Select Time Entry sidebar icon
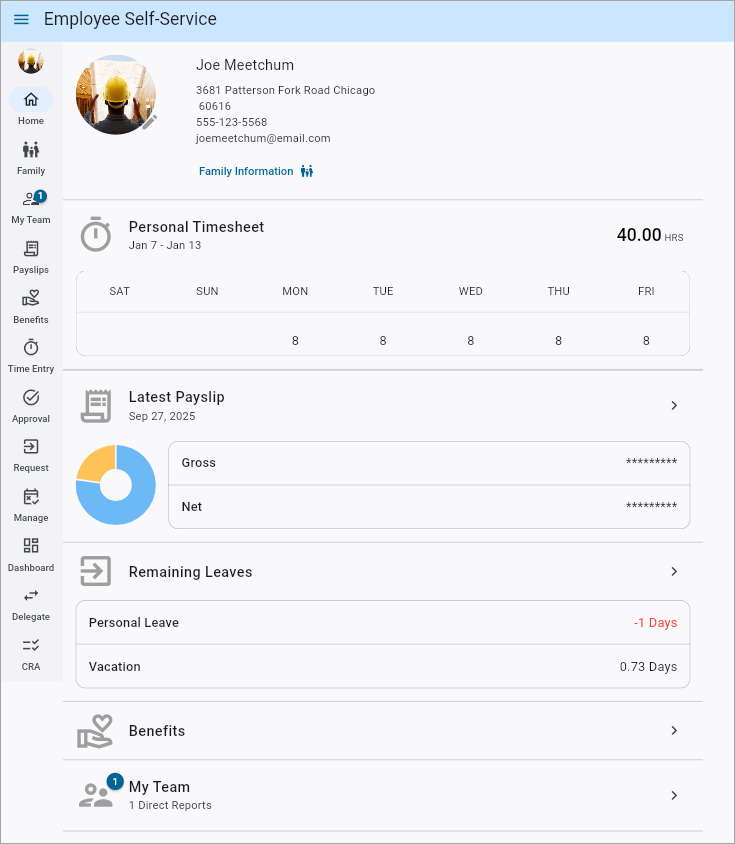Image resolution: width=735 pixels, height=844 pixels. tap(31, 356)
